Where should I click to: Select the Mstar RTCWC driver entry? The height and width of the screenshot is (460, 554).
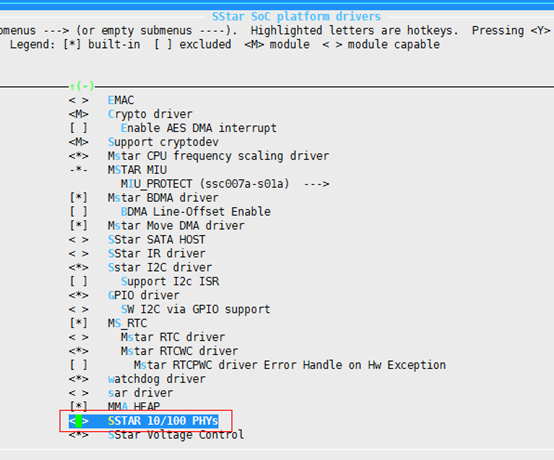(x=179, y=351)
